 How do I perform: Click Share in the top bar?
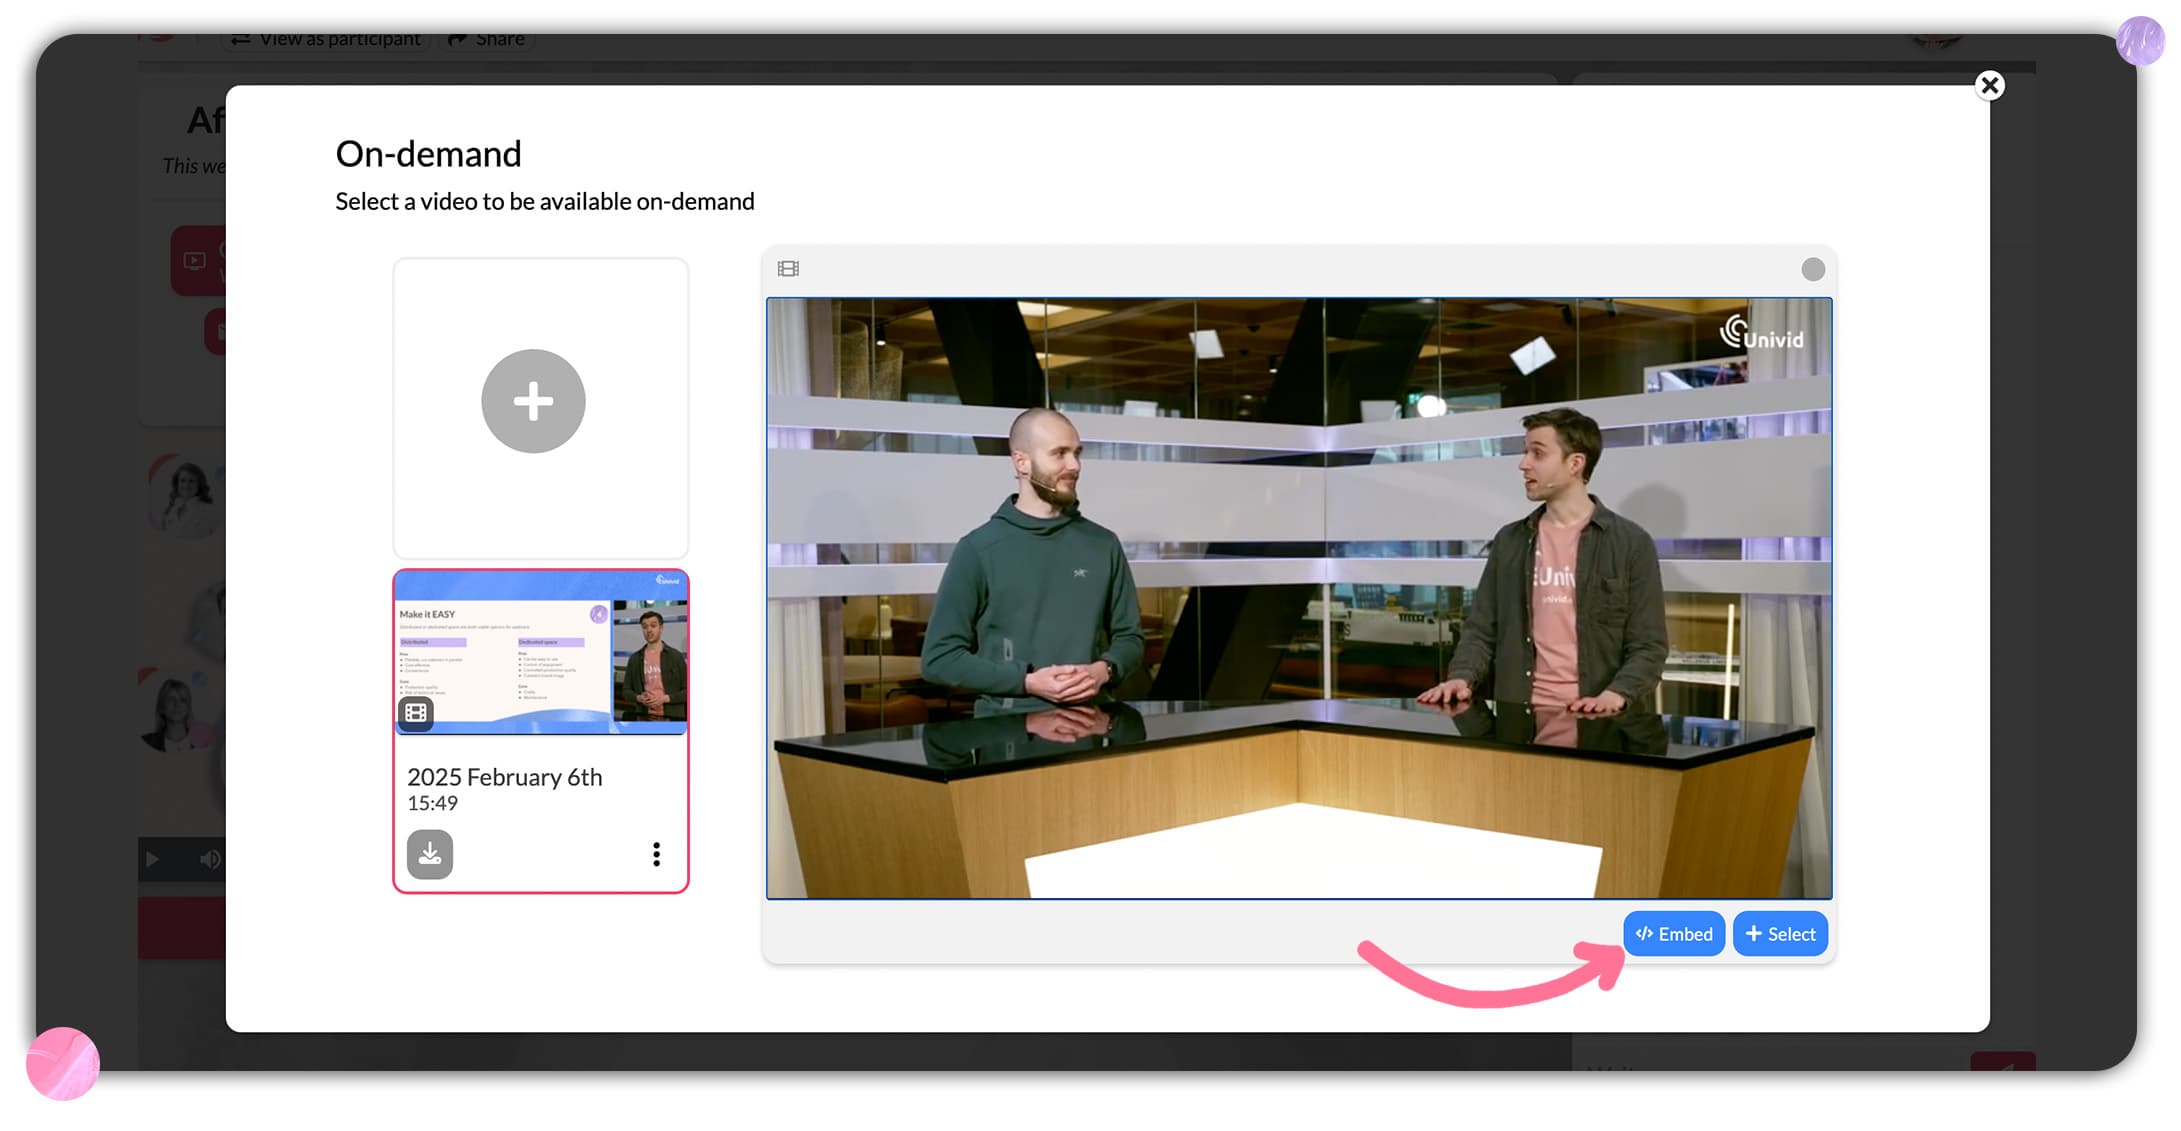pyautogui.click(x=487, y=40)
